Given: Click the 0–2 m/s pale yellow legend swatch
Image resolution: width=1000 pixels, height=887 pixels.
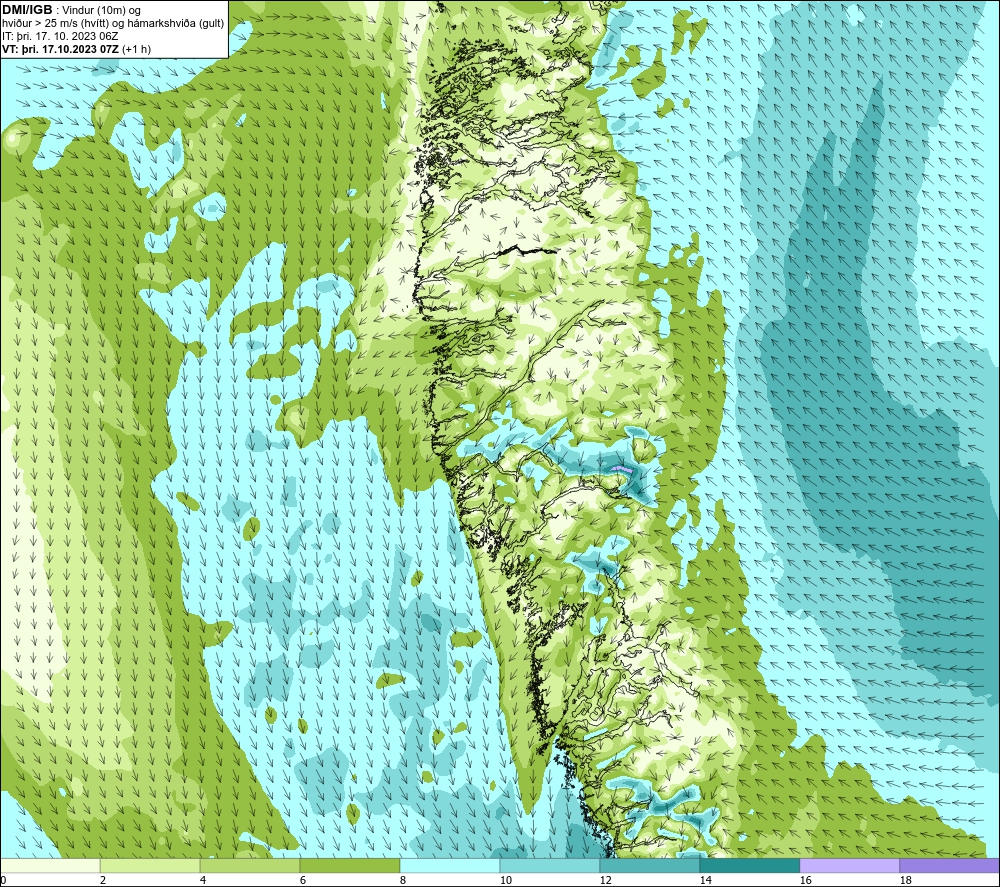Looking at the screenshot, I should pos(50,865).
